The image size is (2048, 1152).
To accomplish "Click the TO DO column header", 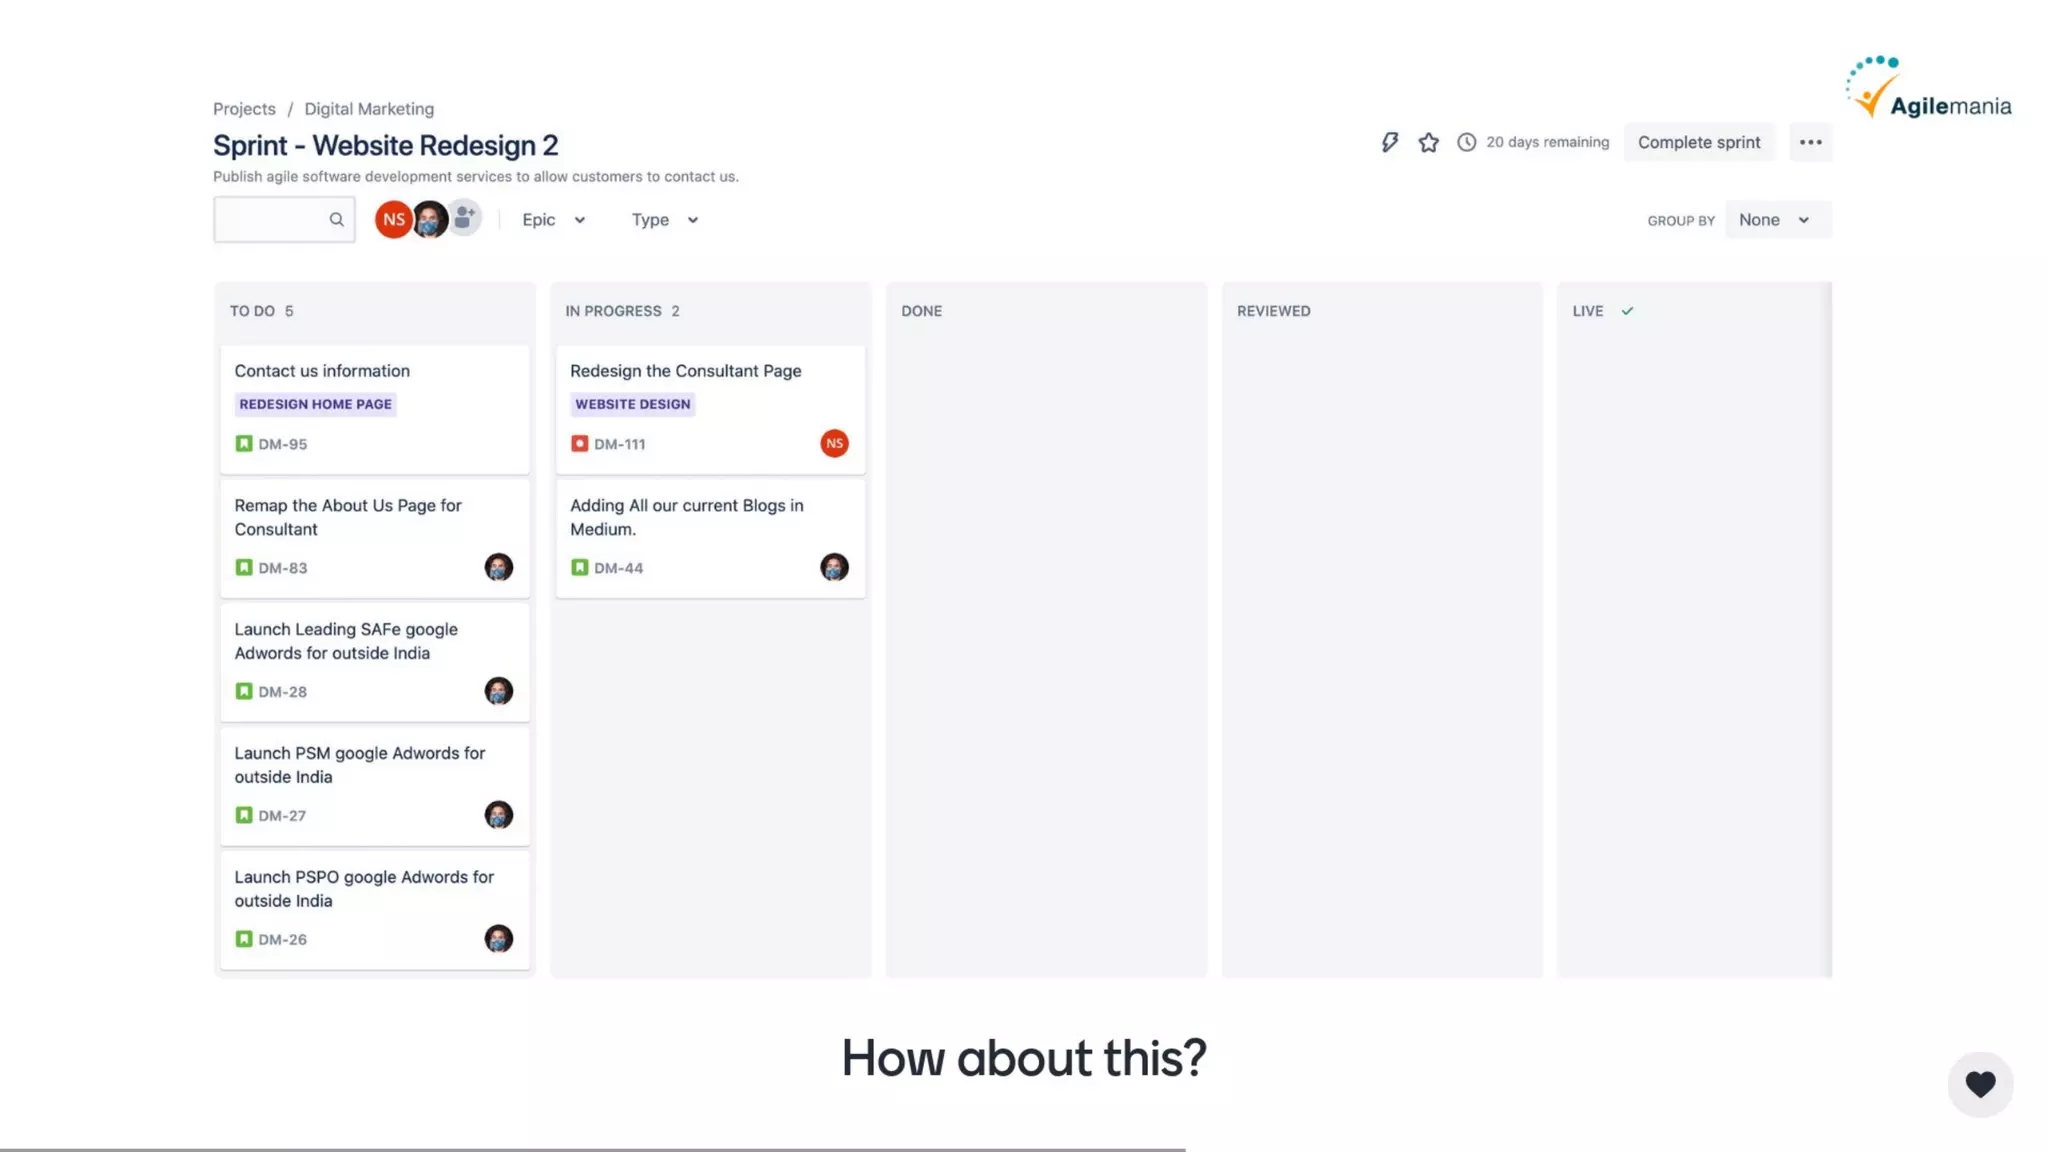I will click(261, 311).
